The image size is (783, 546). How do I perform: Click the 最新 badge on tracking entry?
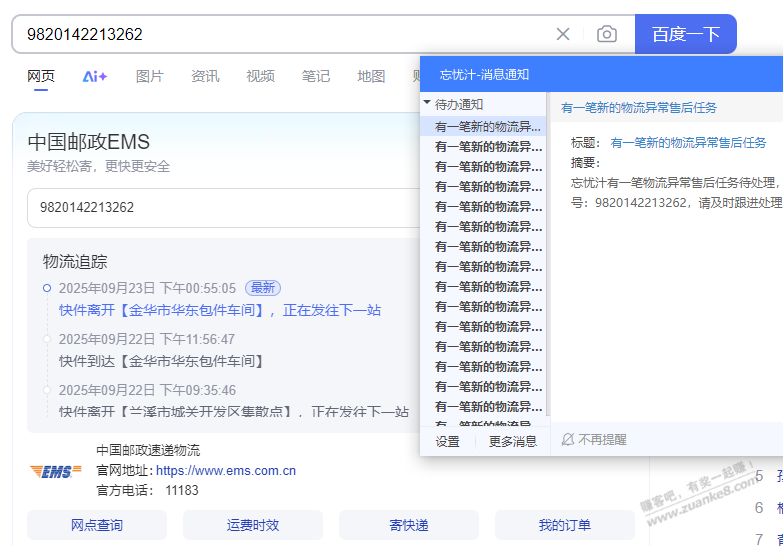coord(263,288)
